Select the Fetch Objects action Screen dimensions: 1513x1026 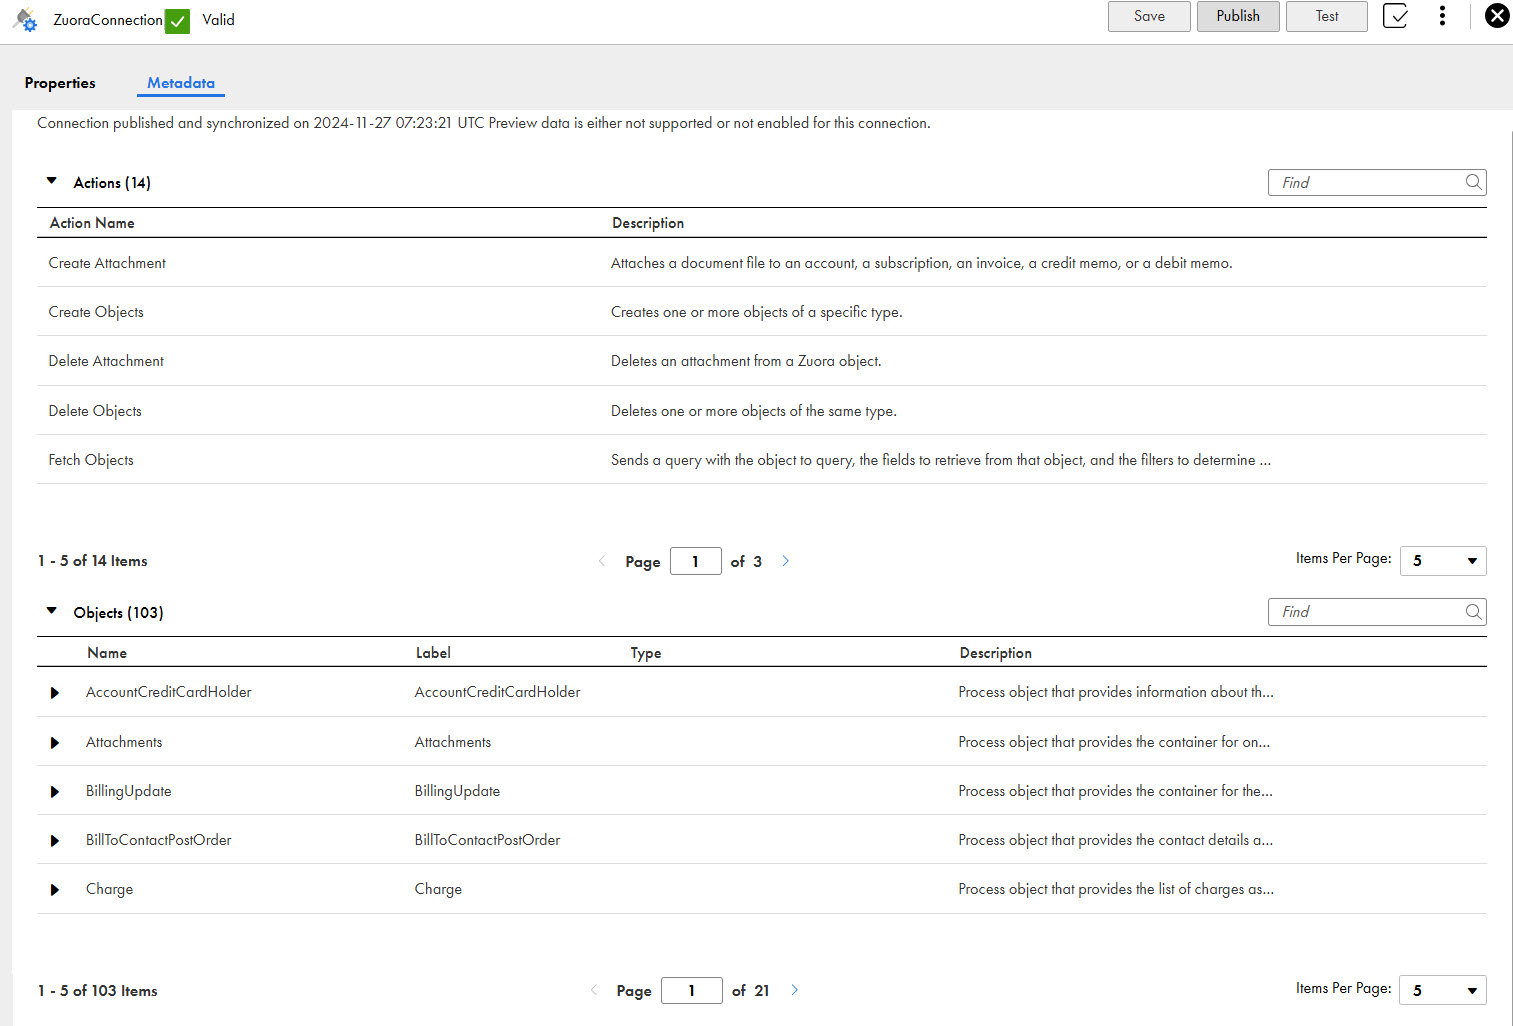(91, 460)
